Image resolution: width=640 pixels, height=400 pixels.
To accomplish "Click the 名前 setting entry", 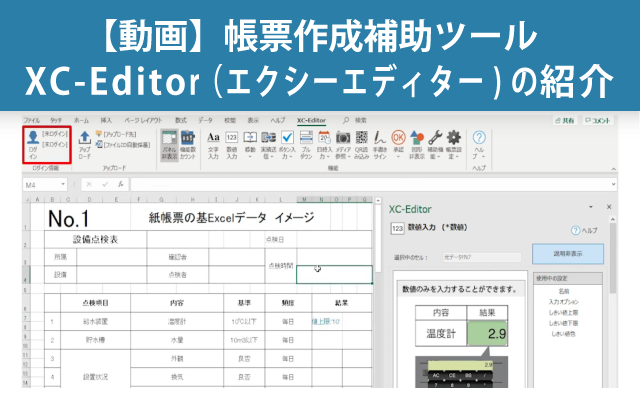I will coord(564,291).
